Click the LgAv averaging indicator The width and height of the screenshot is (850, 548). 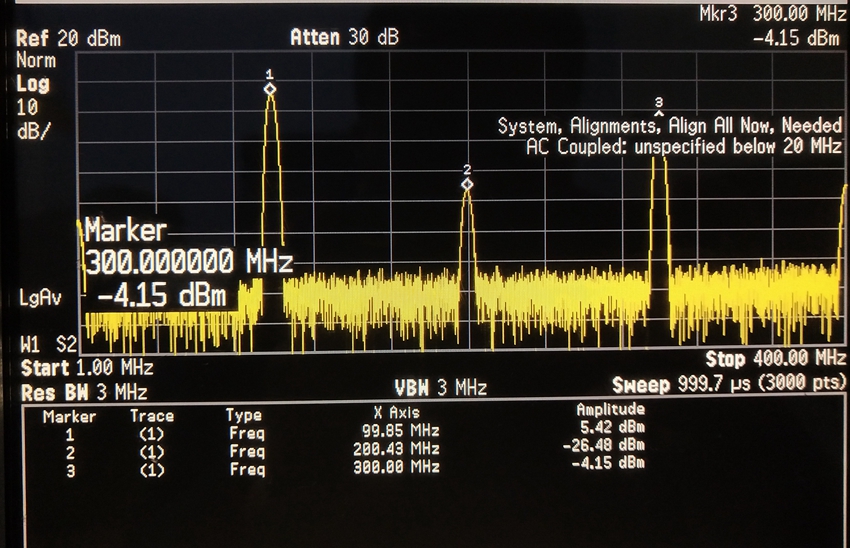pos(39,297)
